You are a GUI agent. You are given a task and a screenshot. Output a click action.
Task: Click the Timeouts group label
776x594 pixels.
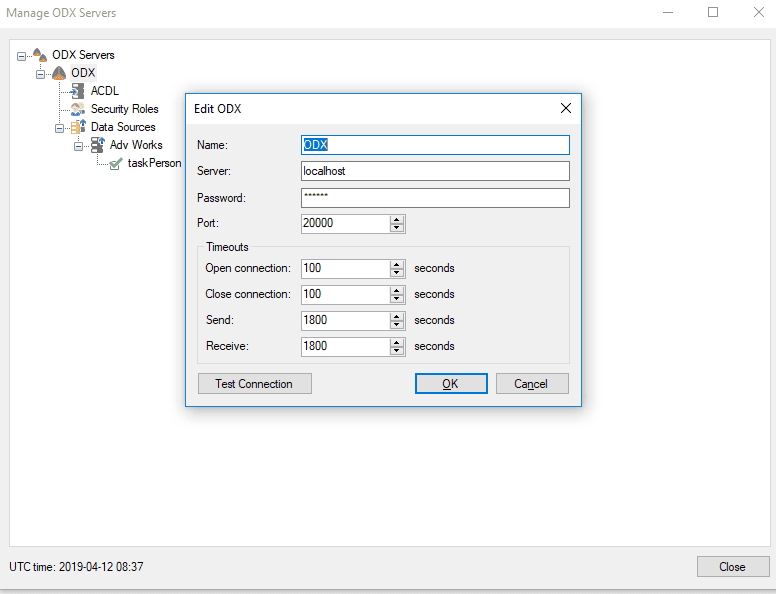pyautogui.click(x=227, y=247)
